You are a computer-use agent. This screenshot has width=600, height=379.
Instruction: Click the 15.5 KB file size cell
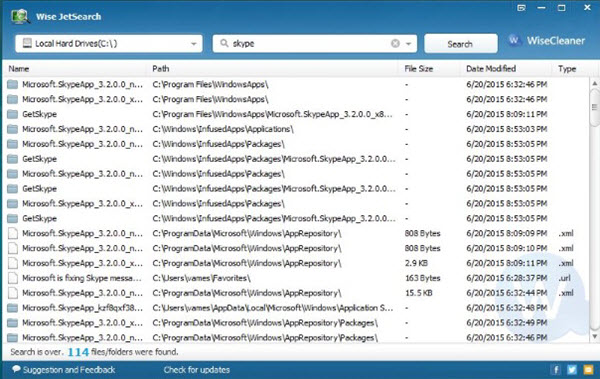tap(419, 293)
